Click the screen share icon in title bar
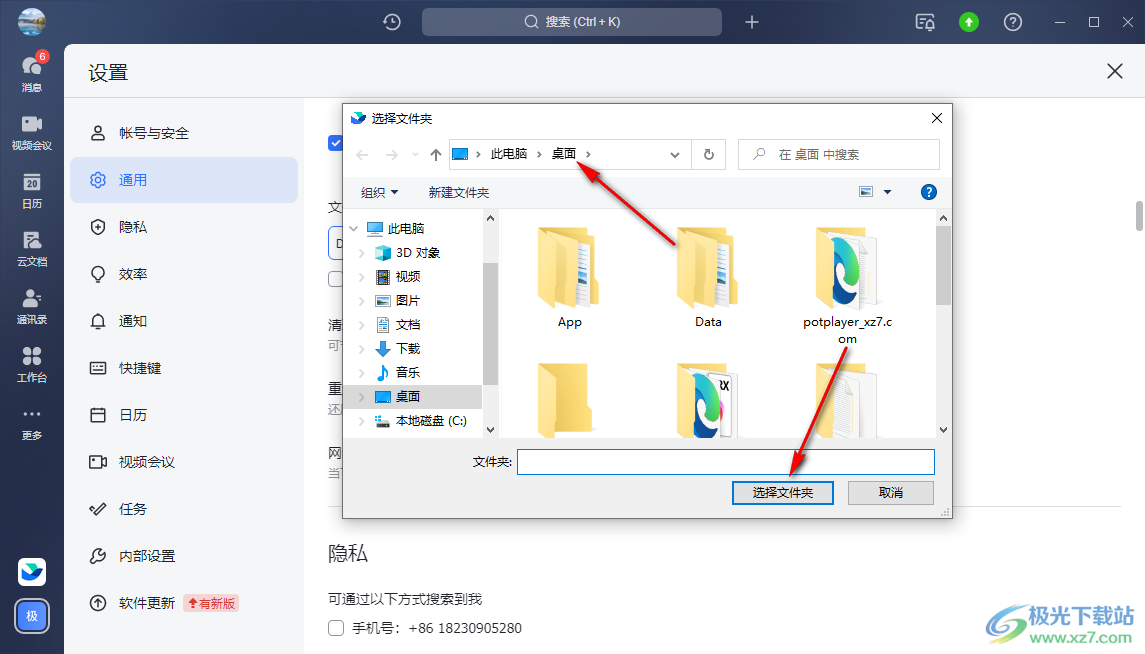 tap(925, 22)
